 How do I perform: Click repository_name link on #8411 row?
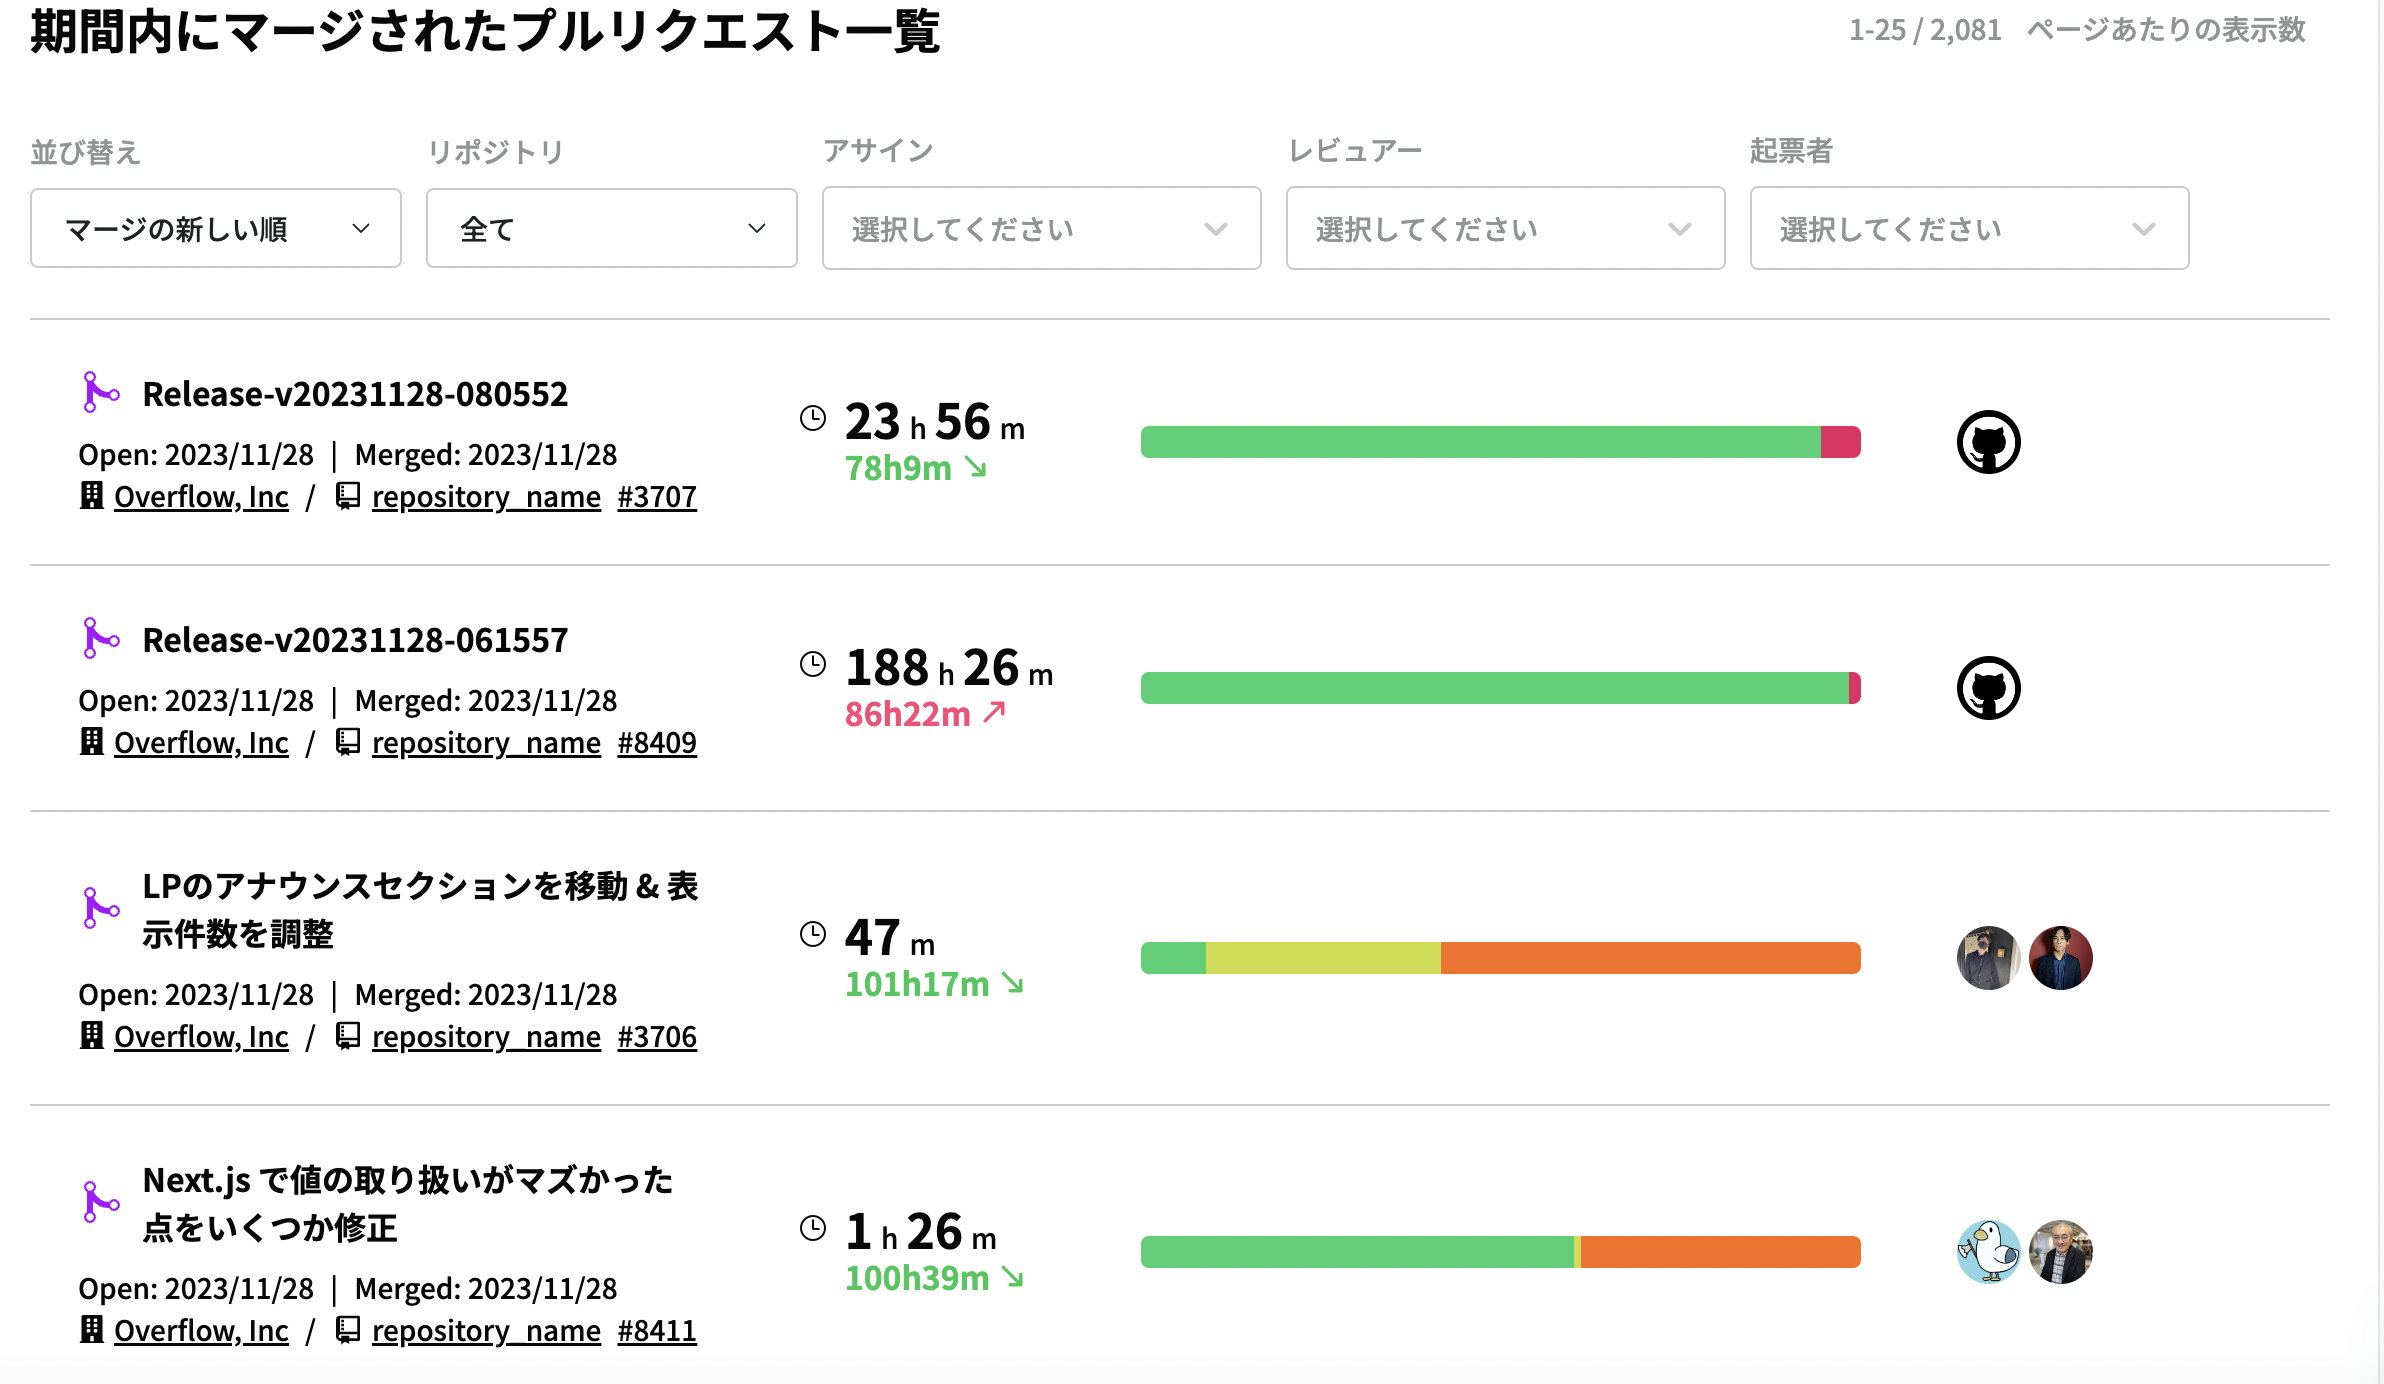click(x=486, y=1331)
